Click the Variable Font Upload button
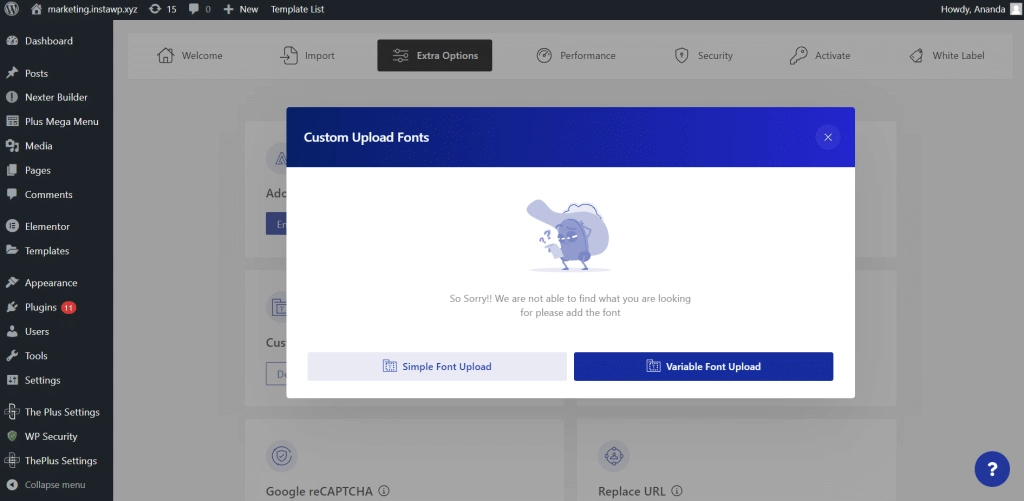 pyautogui.click(x=703, y=367)
